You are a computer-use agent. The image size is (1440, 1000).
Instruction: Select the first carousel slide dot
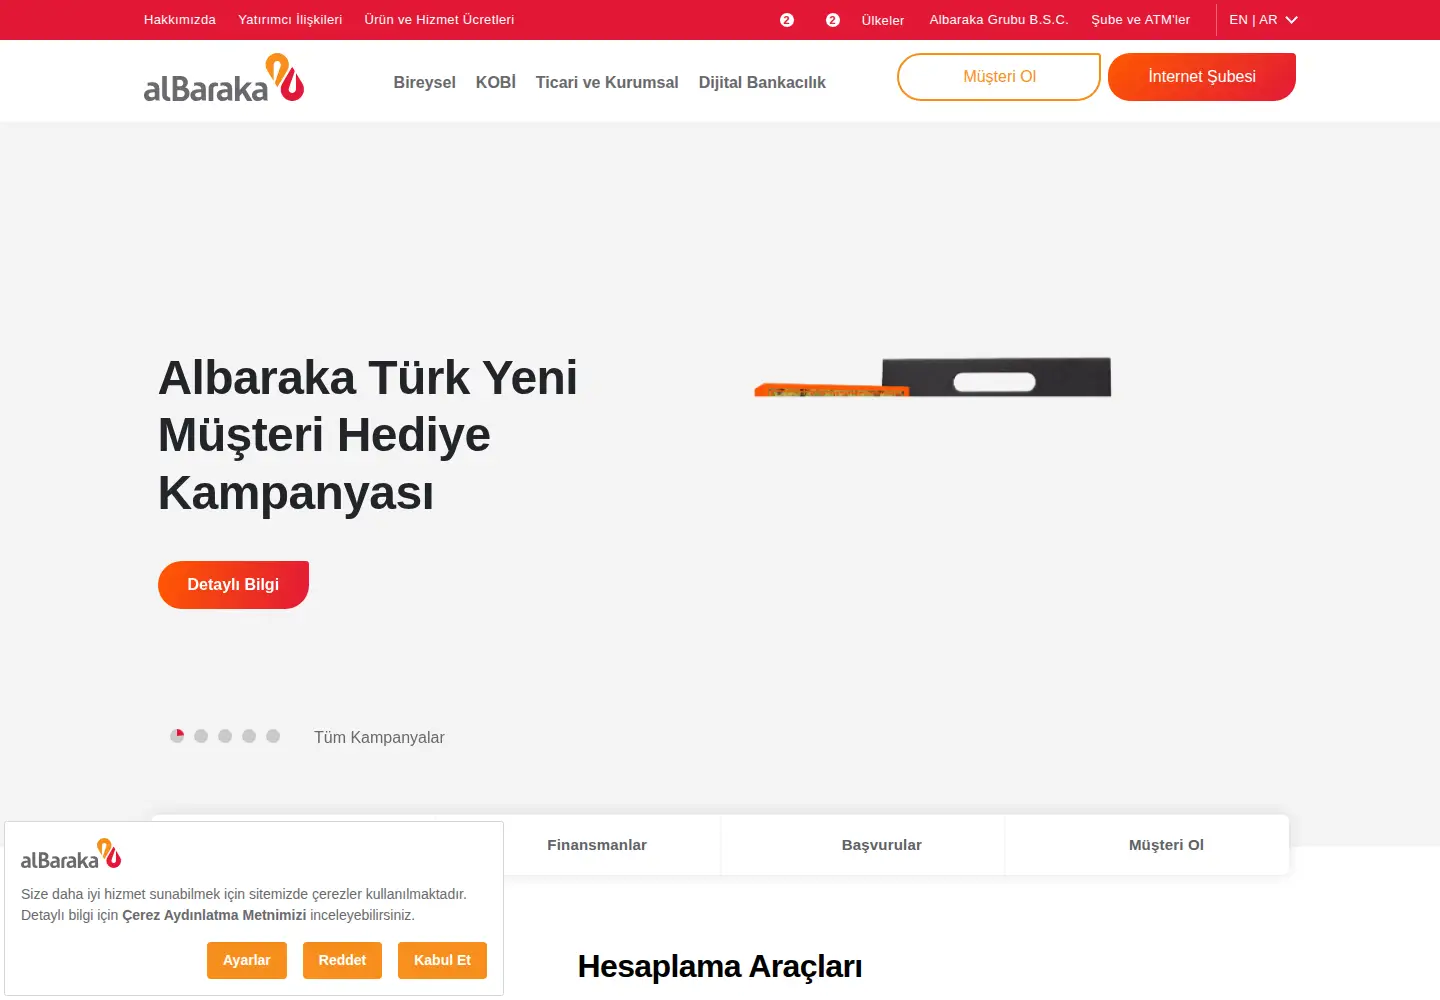click(x=177, y=736)
